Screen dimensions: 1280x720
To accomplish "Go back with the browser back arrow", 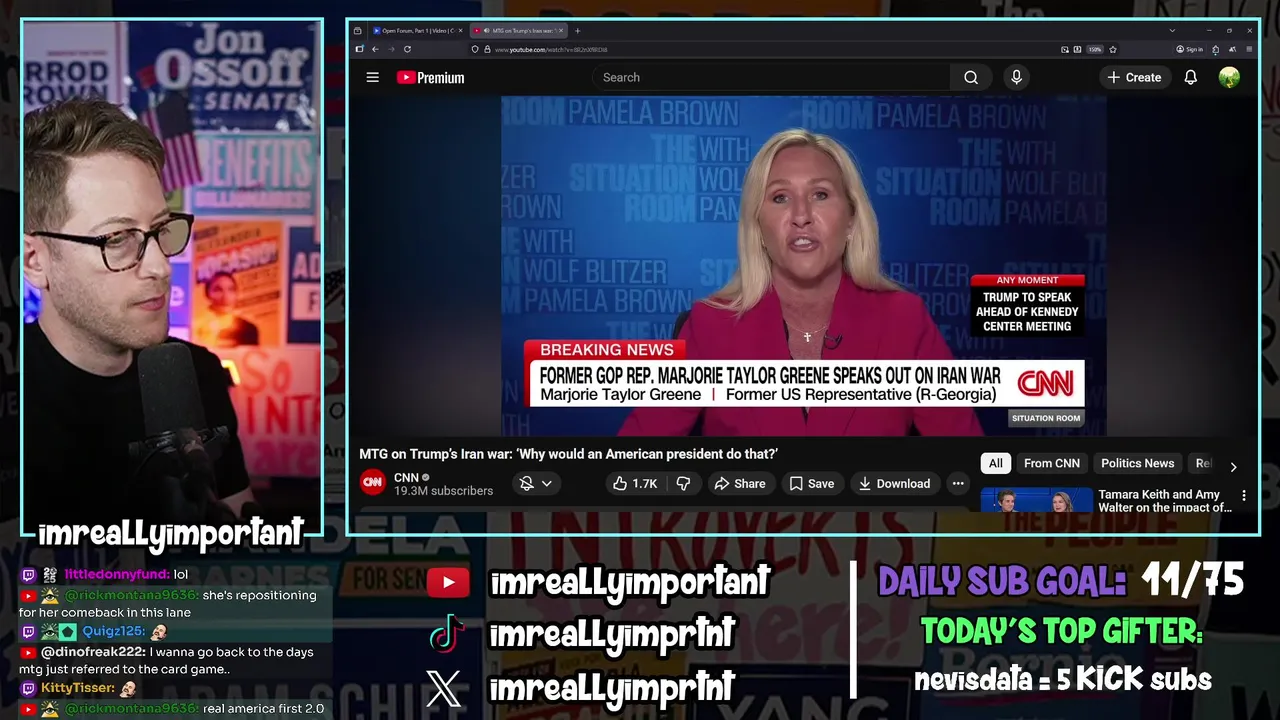I will (x=375, y=49).
